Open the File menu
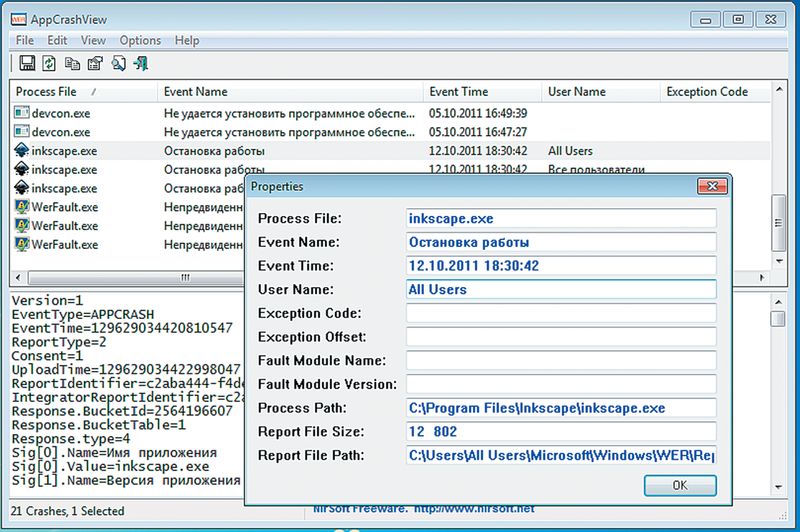This screenshot has width=800, height=532. tap(25, 40)
